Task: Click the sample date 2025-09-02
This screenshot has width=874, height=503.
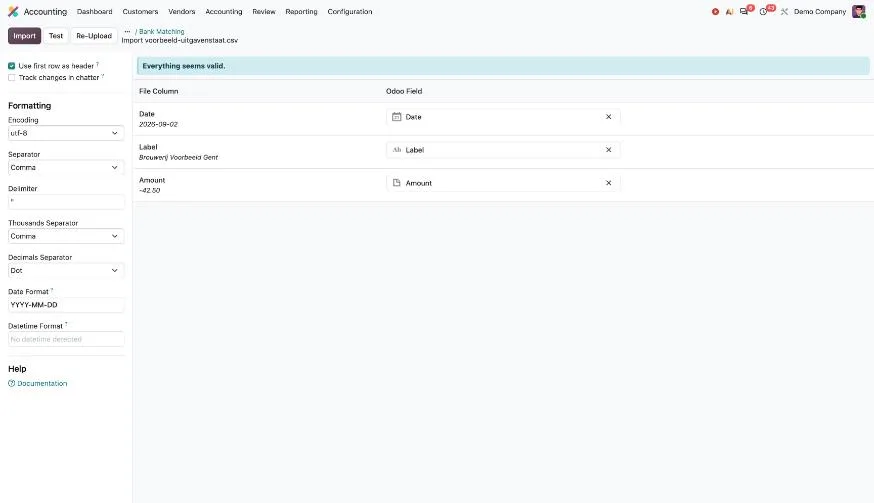Action: (158, 124)
